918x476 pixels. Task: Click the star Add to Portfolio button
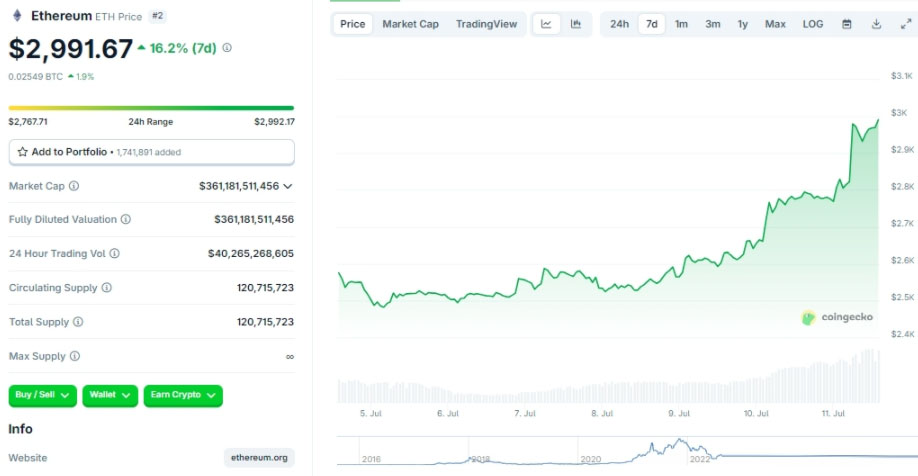tap(151, 152)
